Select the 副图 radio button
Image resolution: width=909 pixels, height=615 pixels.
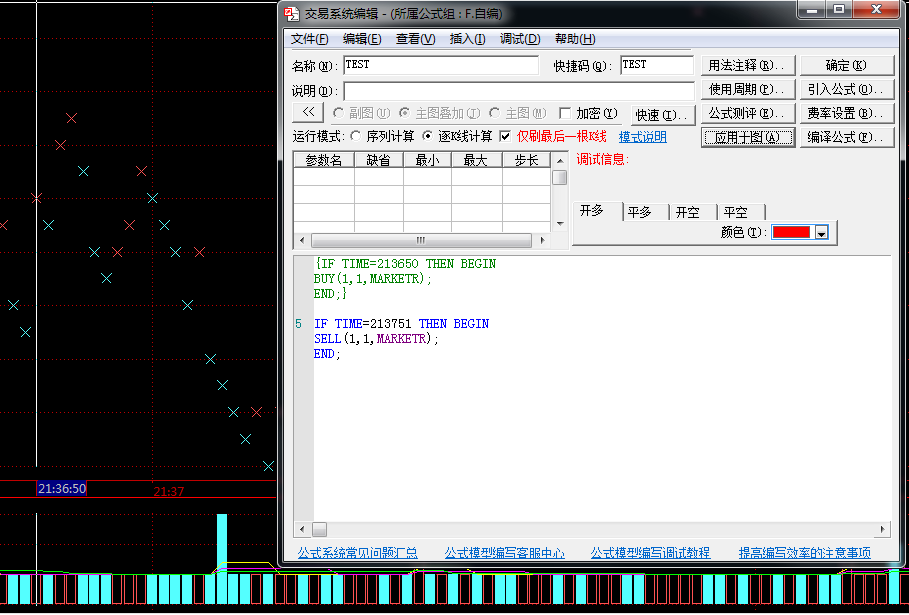[x=339, y=112]
